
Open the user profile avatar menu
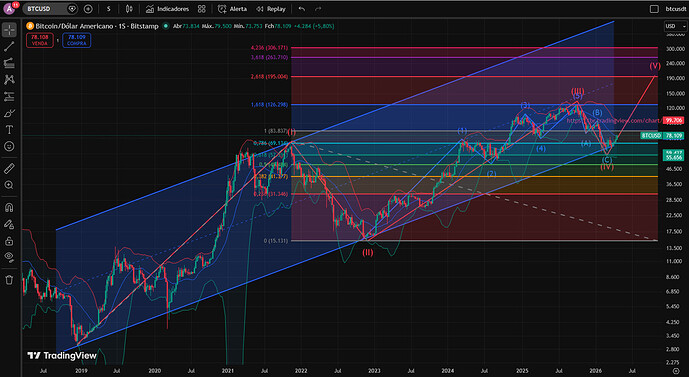pos(9,8)
